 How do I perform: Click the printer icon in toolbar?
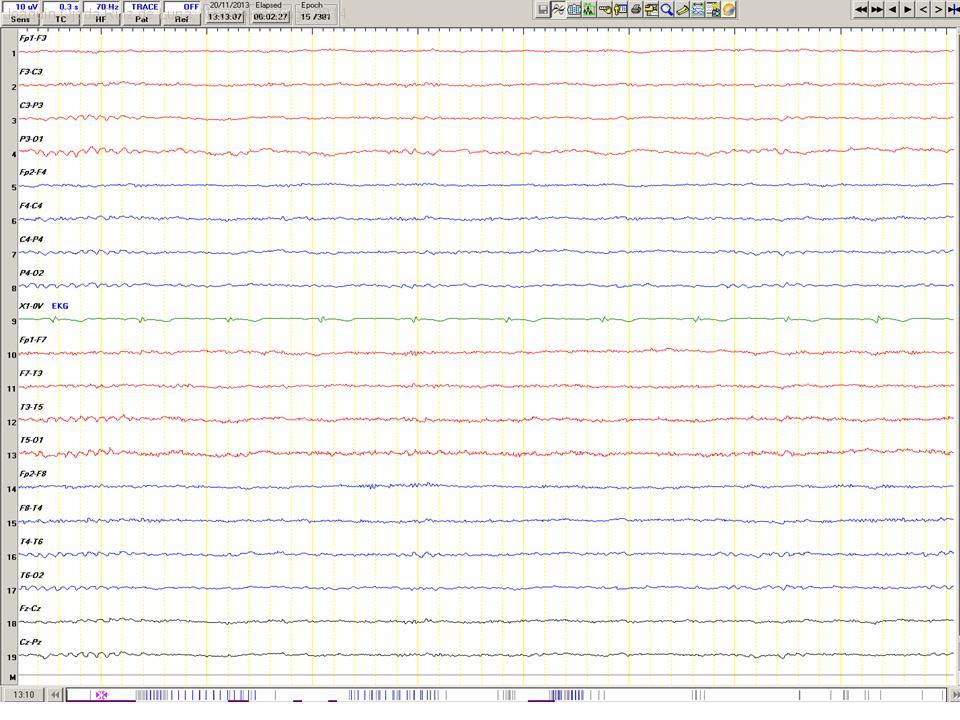[636, 9]
